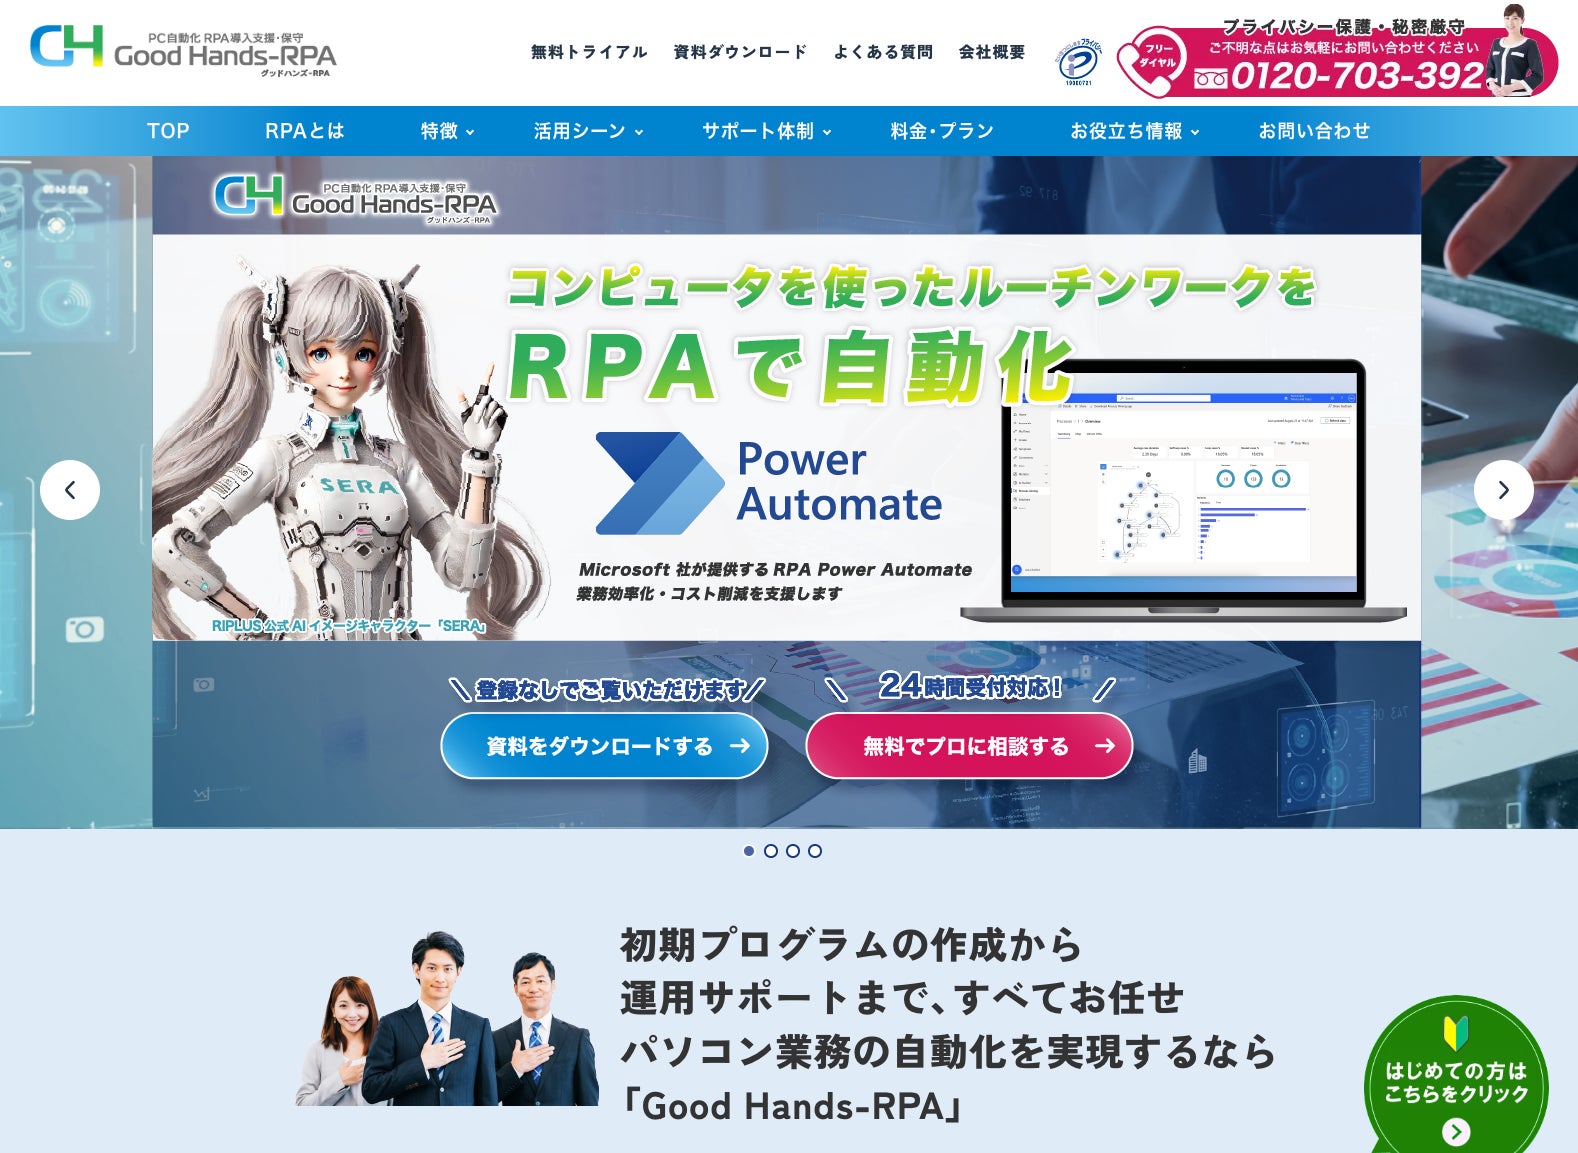Click the 「Good Hands-RPA」 headline text
The image size is (1578, 1153).
click(791, 1106)
